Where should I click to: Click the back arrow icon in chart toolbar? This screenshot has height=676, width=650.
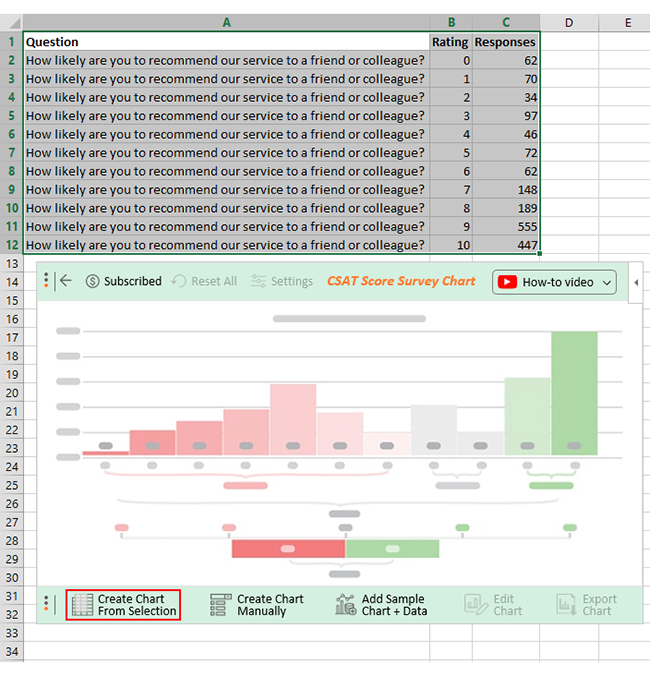(66, 281)
